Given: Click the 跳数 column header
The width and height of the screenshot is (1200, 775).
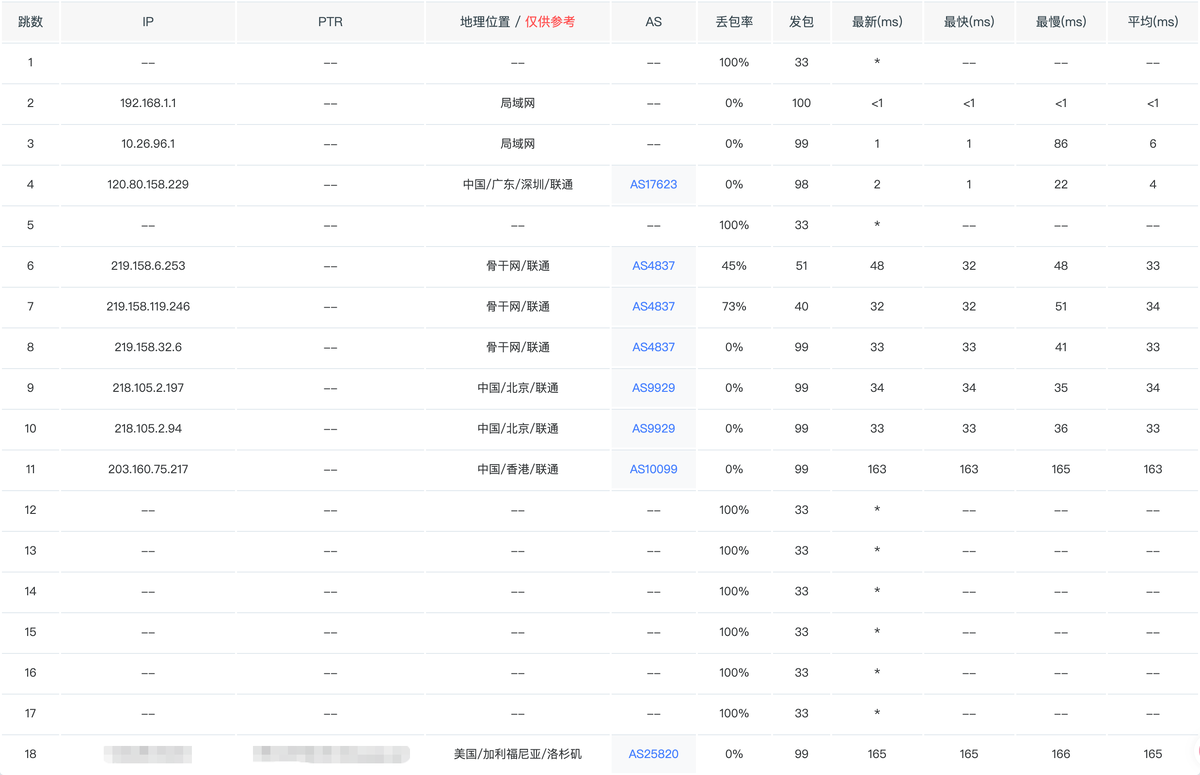Looking at the screenshot, I should click(30, 22).
